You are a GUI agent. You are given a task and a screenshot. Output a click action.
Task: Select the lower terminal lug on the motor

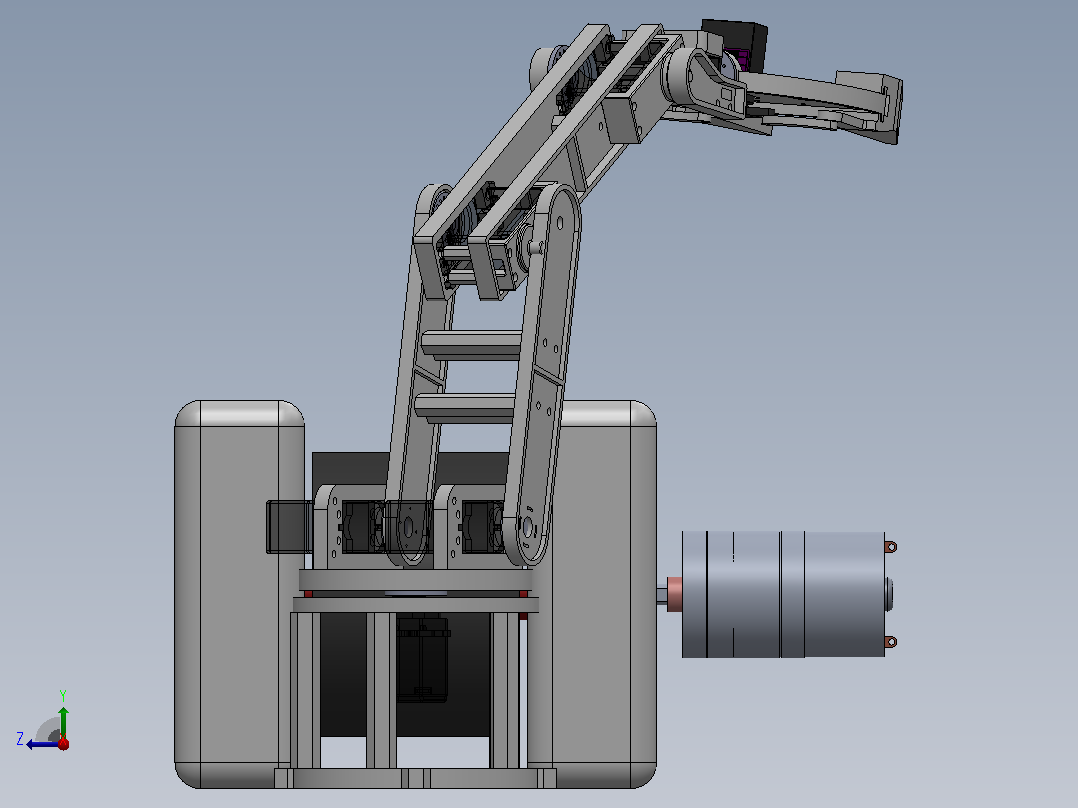[x=890, y=642]
